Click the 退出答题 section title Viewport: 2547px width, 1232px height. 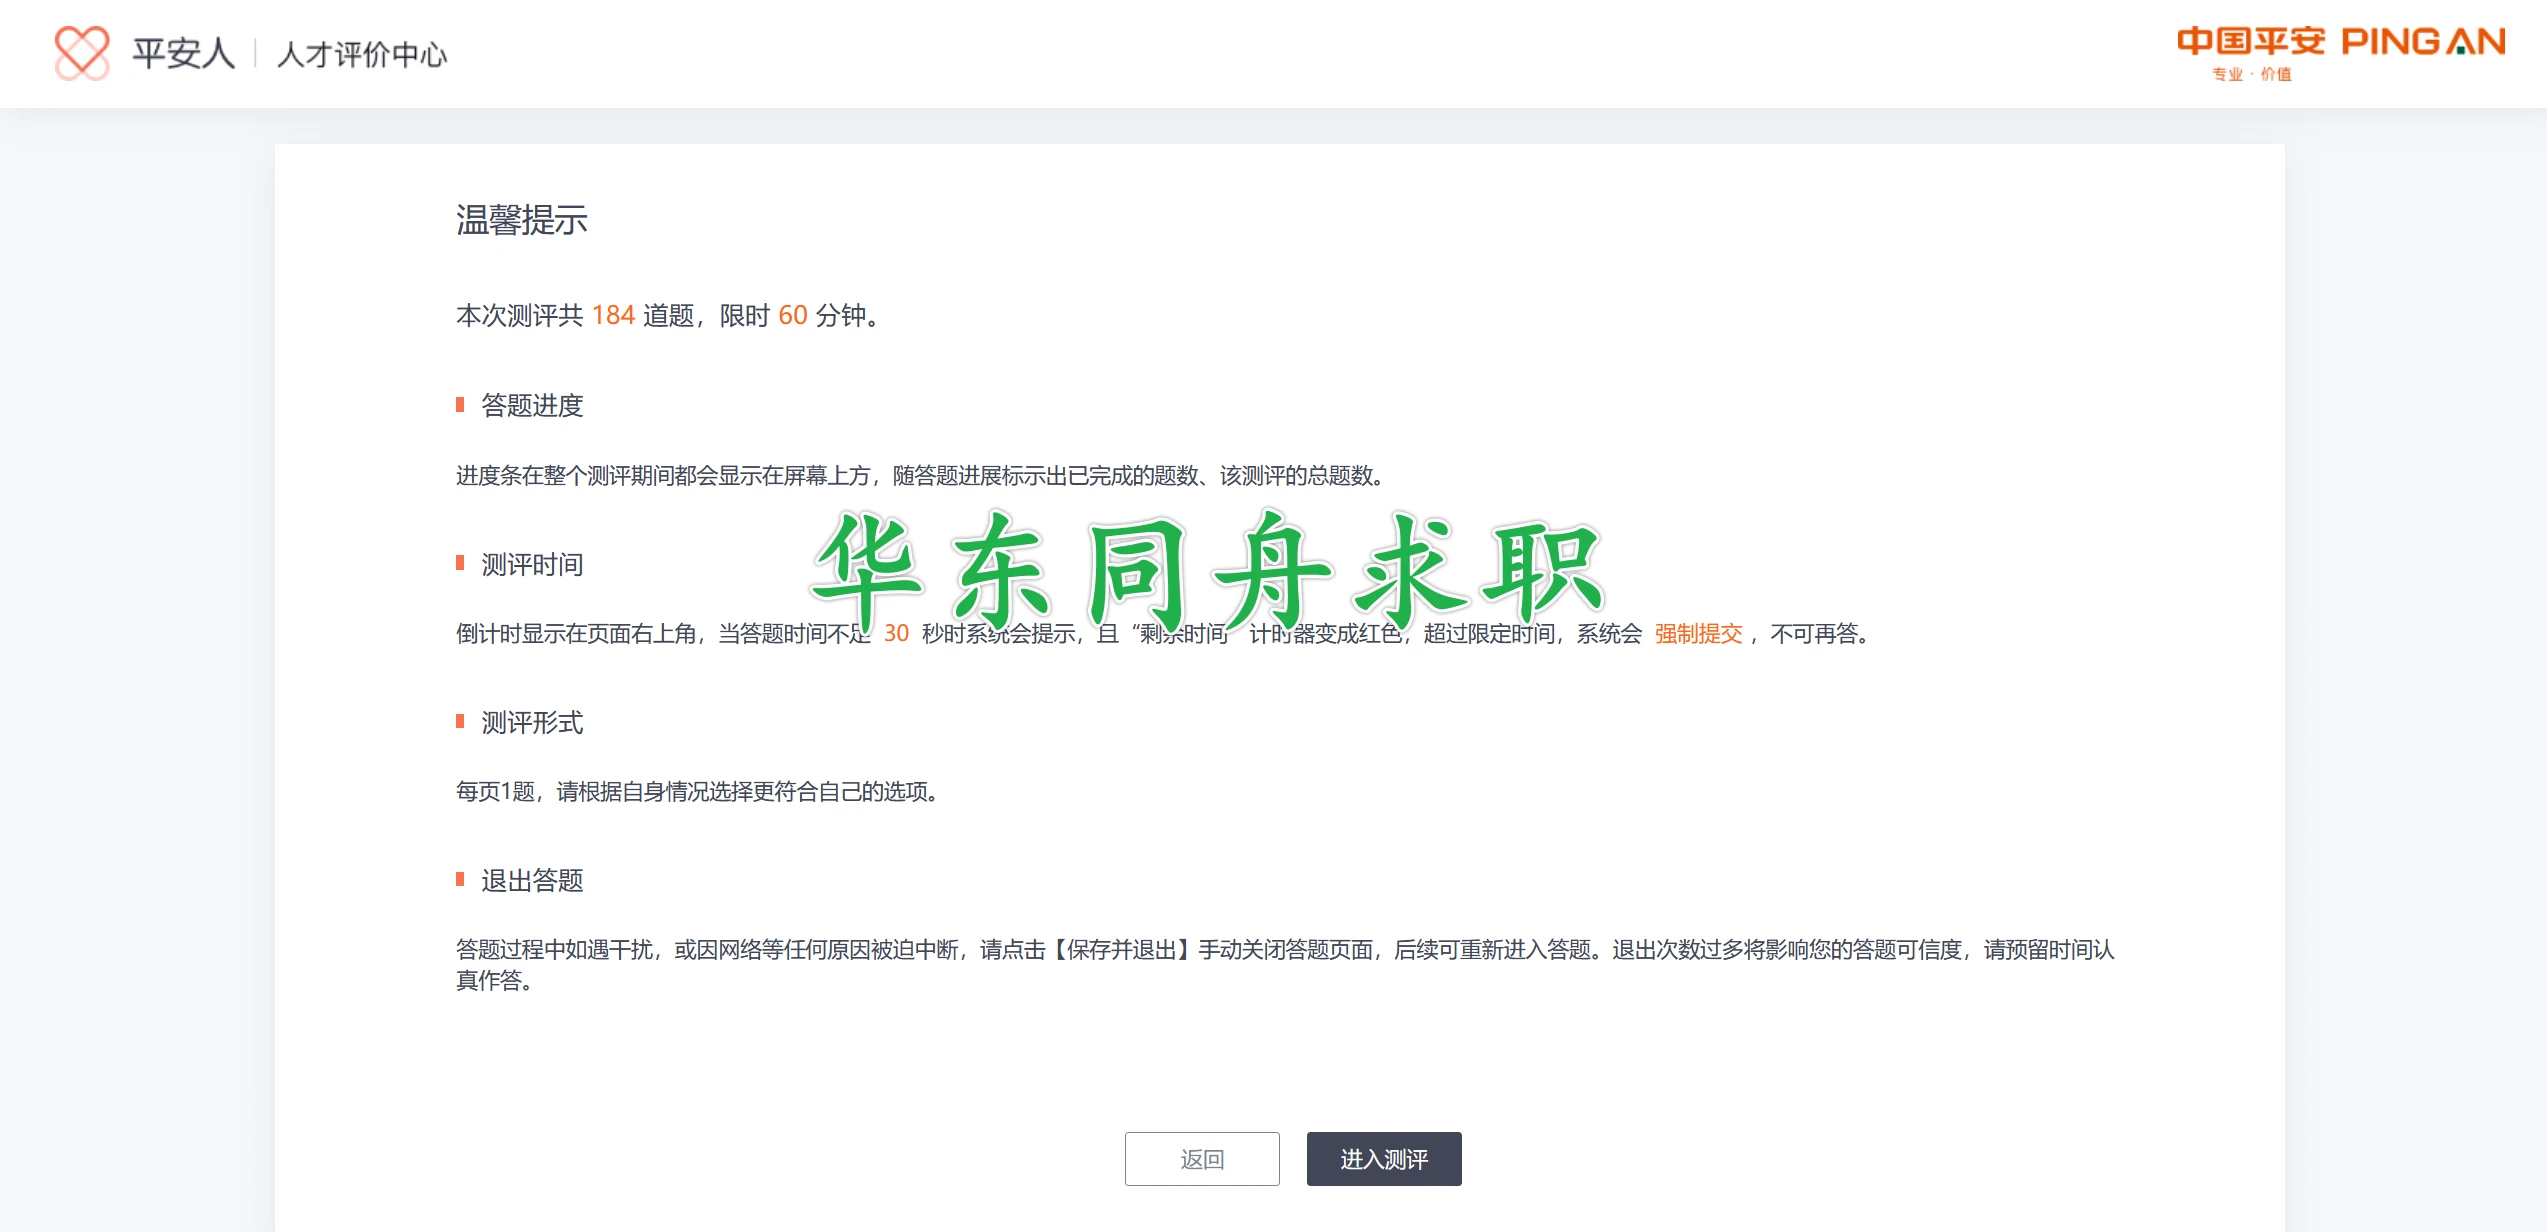[532, 880]
